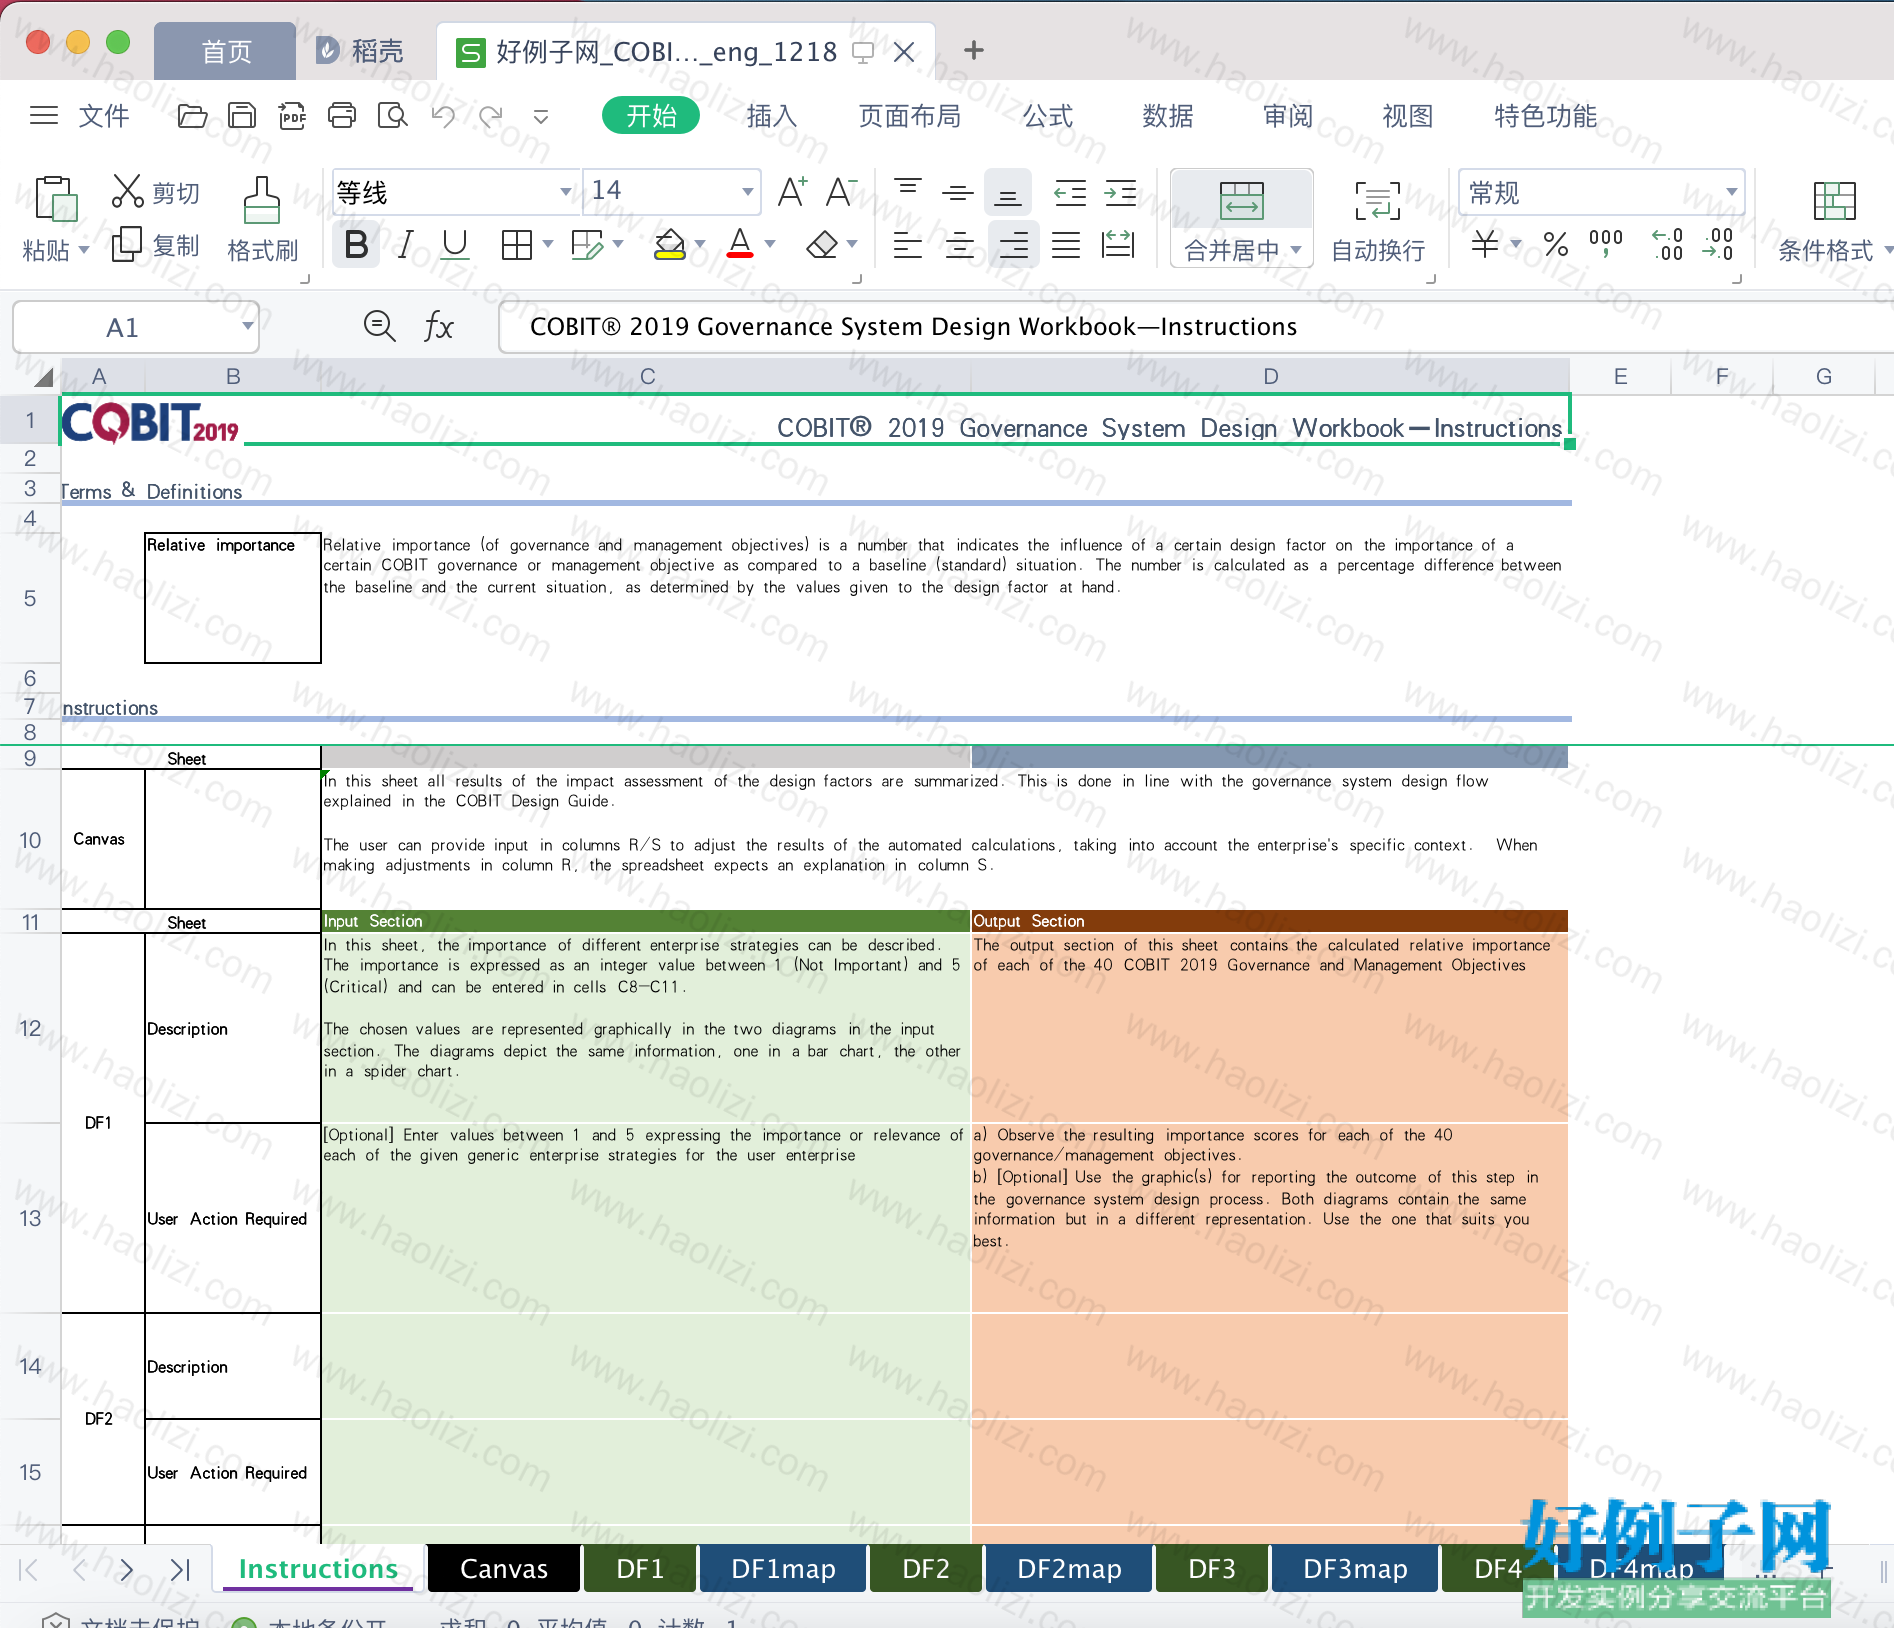Apply percent style

(1555, 244)
